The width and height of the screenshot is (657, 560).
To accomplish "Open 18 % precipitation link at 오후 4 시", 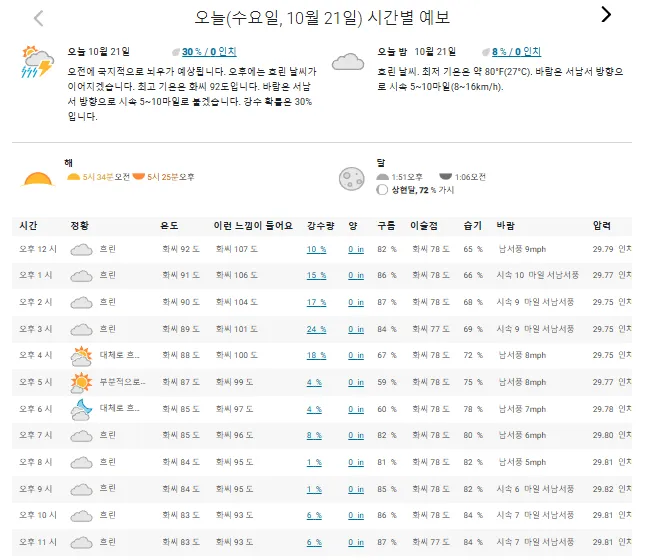I will [316, 355].
